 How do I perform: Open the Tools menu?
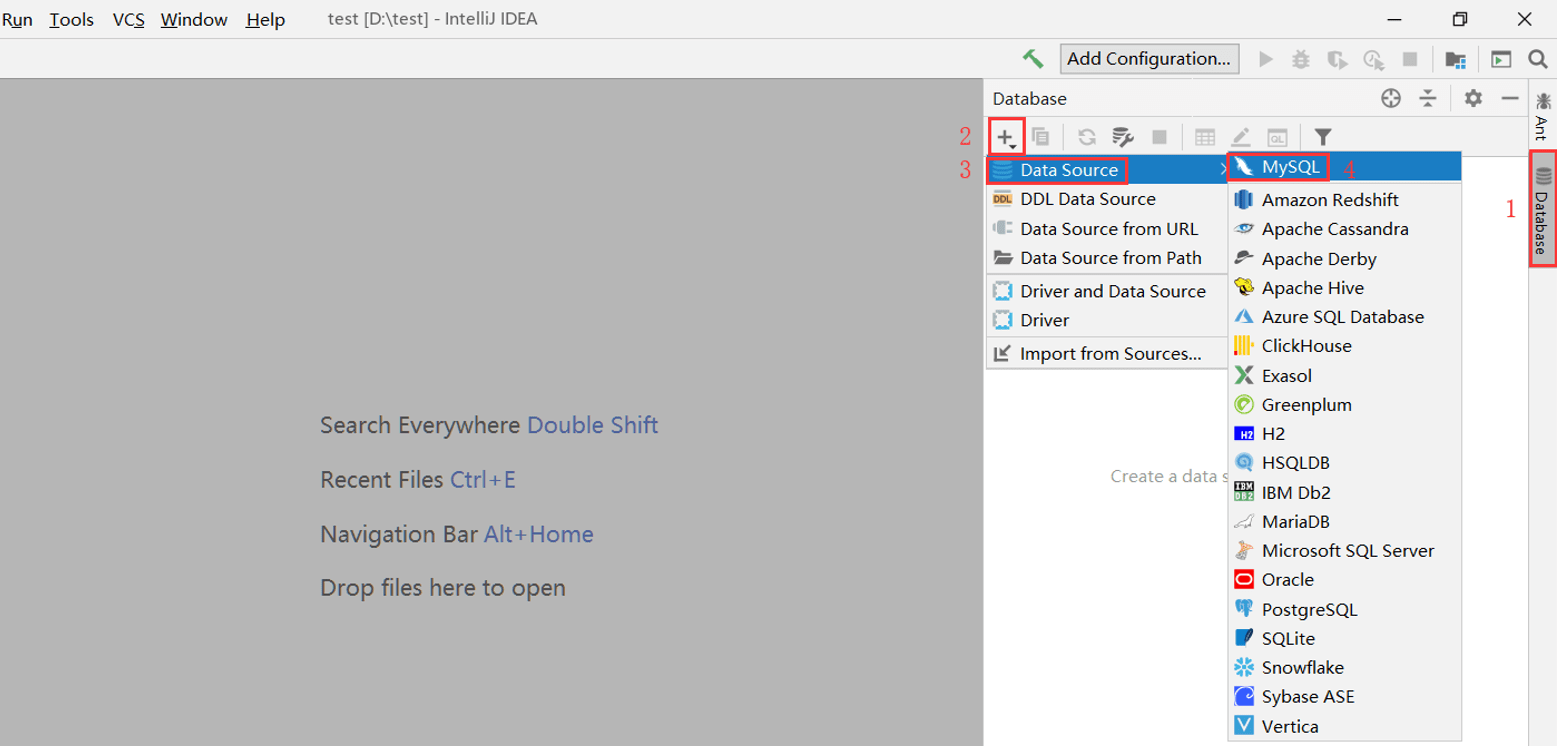coord(71,19)
